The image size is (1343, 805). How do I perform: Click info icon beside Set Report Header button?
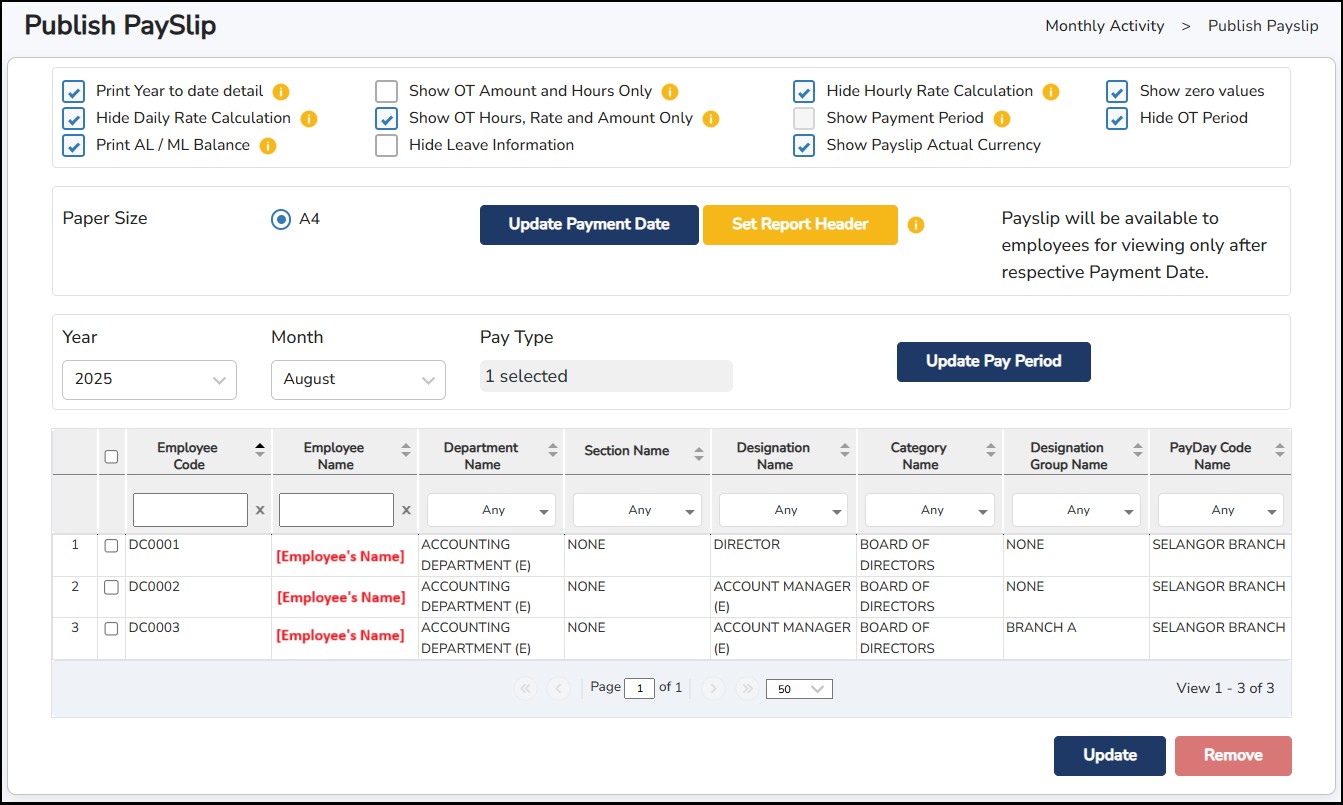tap(916, 225)
